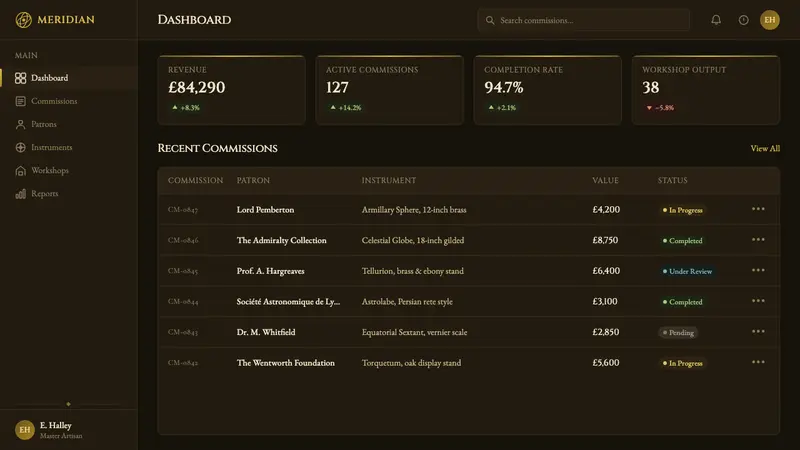Click the -5.8% workshop output indicator
This screenshot has width=800, height=450.
click(x=660, y=108)
